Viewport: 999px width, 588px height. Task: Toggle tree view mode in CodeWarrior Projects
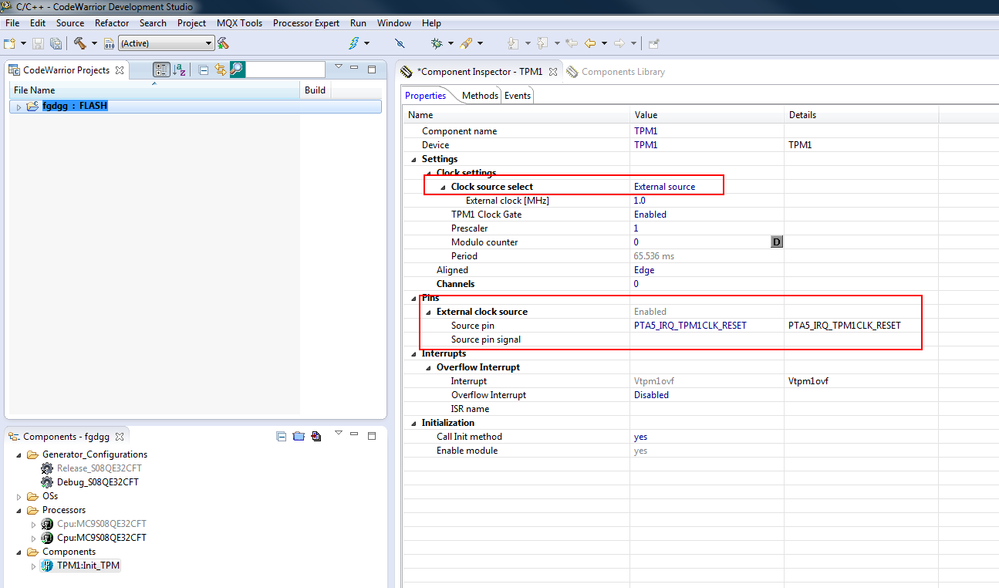pos(161,69)
